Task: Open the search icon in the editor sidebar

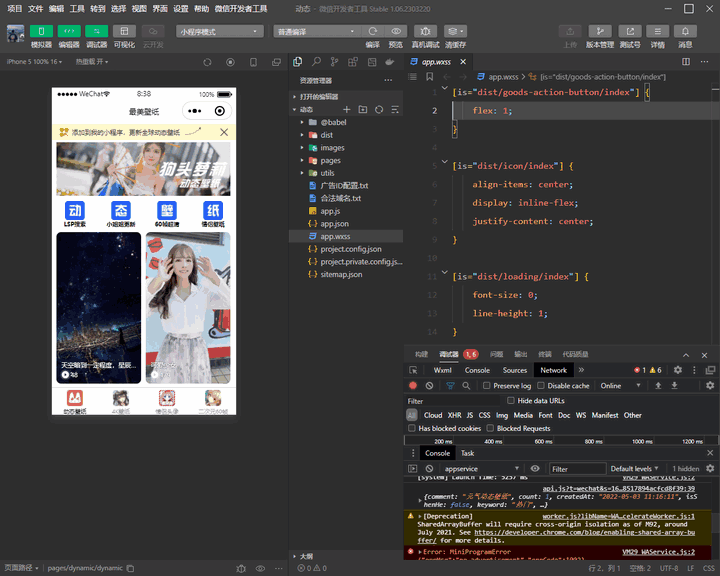Action: pos(317,62)
